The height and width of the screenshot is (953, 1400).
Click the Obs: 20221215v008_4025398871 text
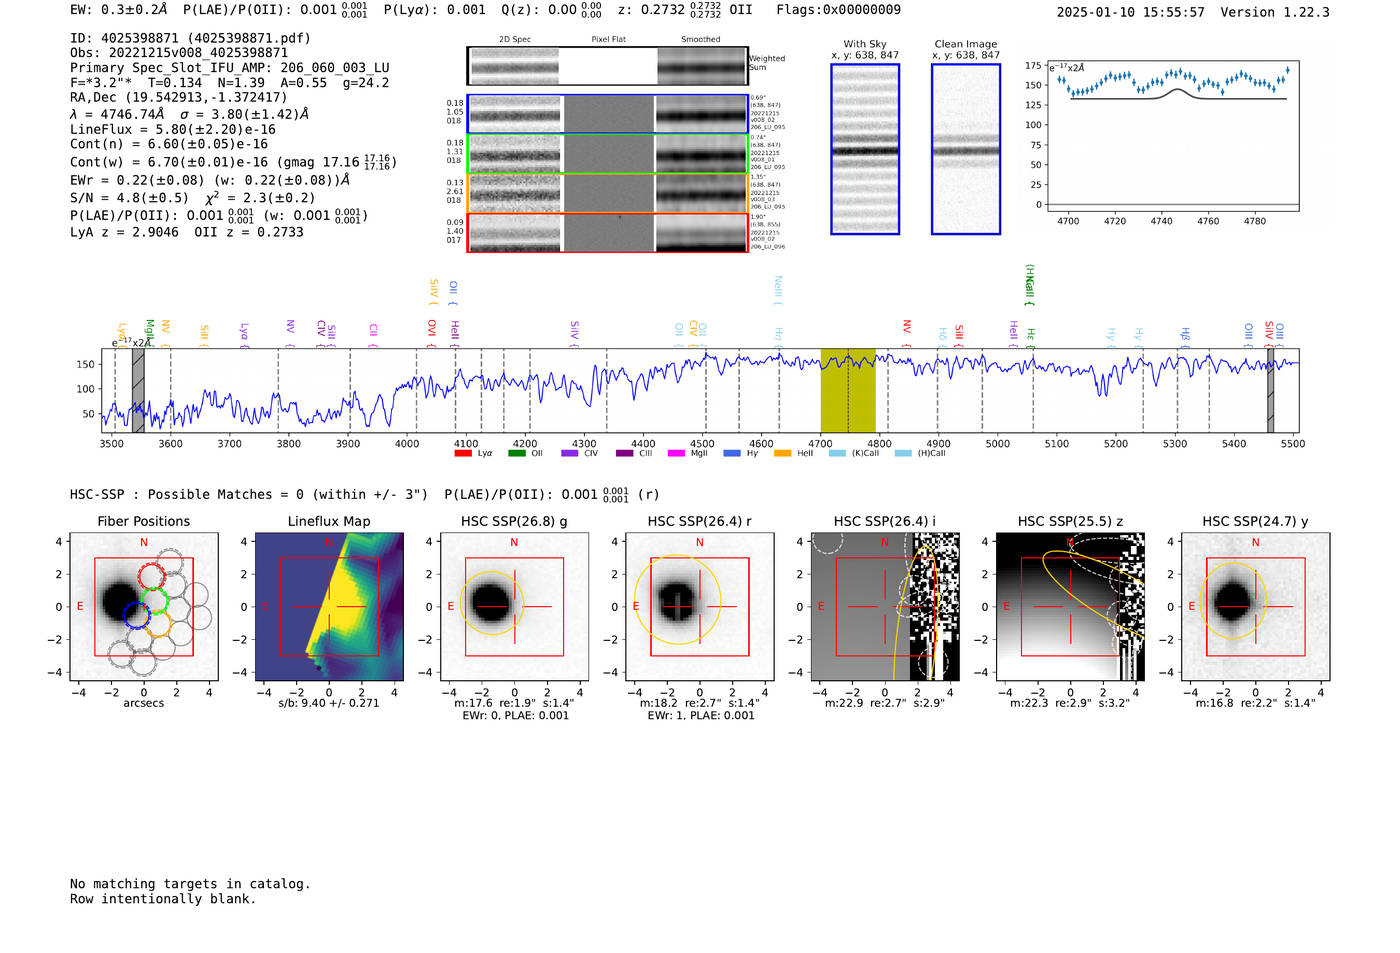pyautogui.click(x=179, y=53)
